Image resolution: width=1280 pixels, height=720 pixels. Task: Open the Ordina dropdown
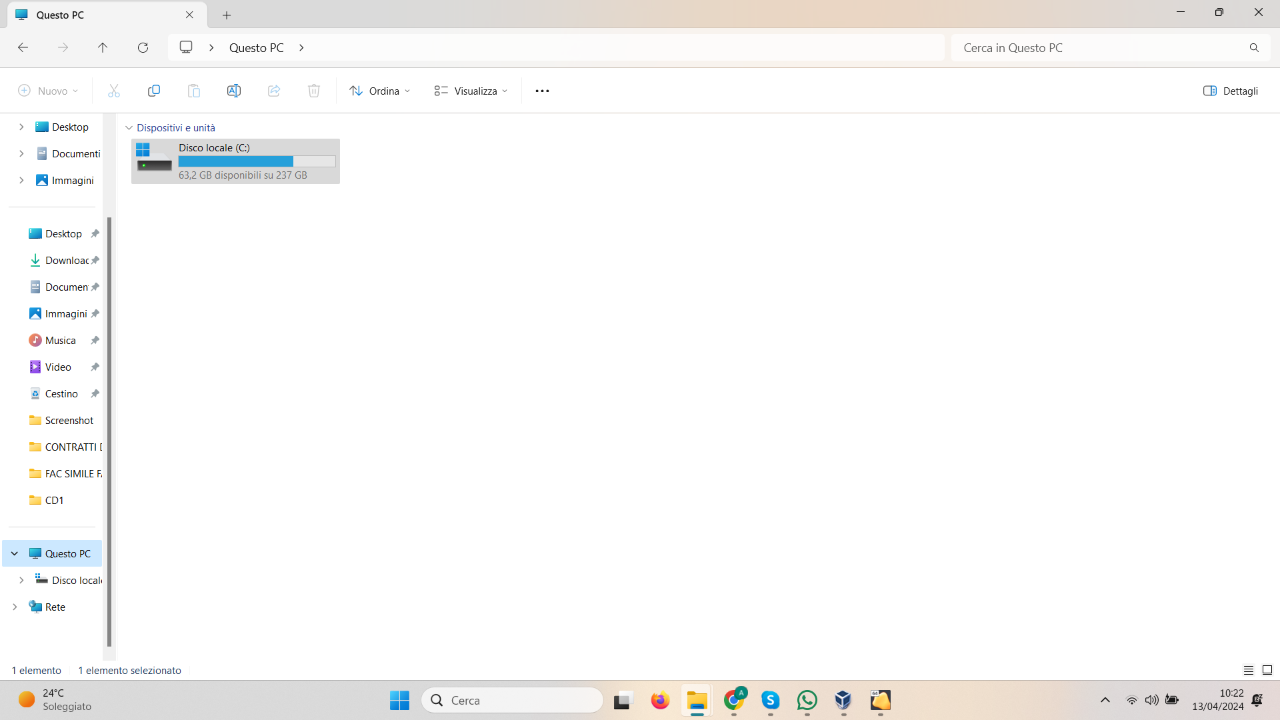point(380,91)
